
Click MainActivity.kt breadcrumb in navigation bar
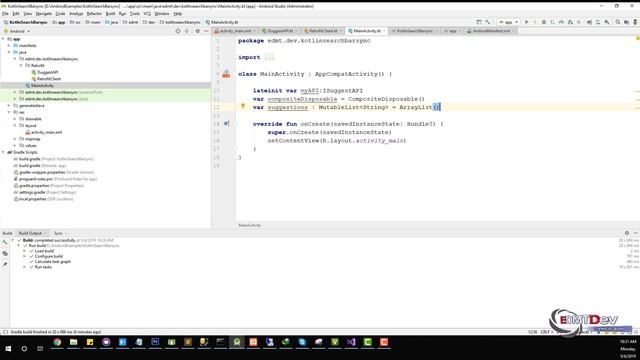tap(222, 22)
